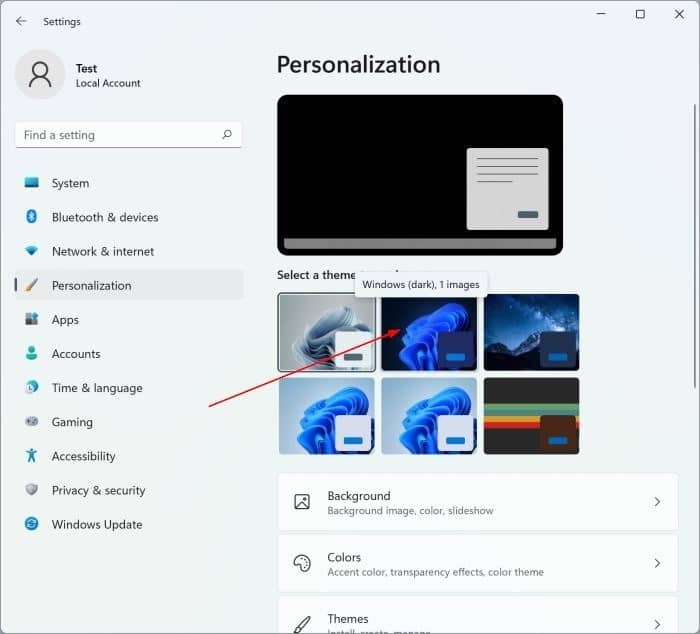Viewport: 700px width, 634px height.
Task: Click the Accessibility figure icon
Action: pos(32,455)
